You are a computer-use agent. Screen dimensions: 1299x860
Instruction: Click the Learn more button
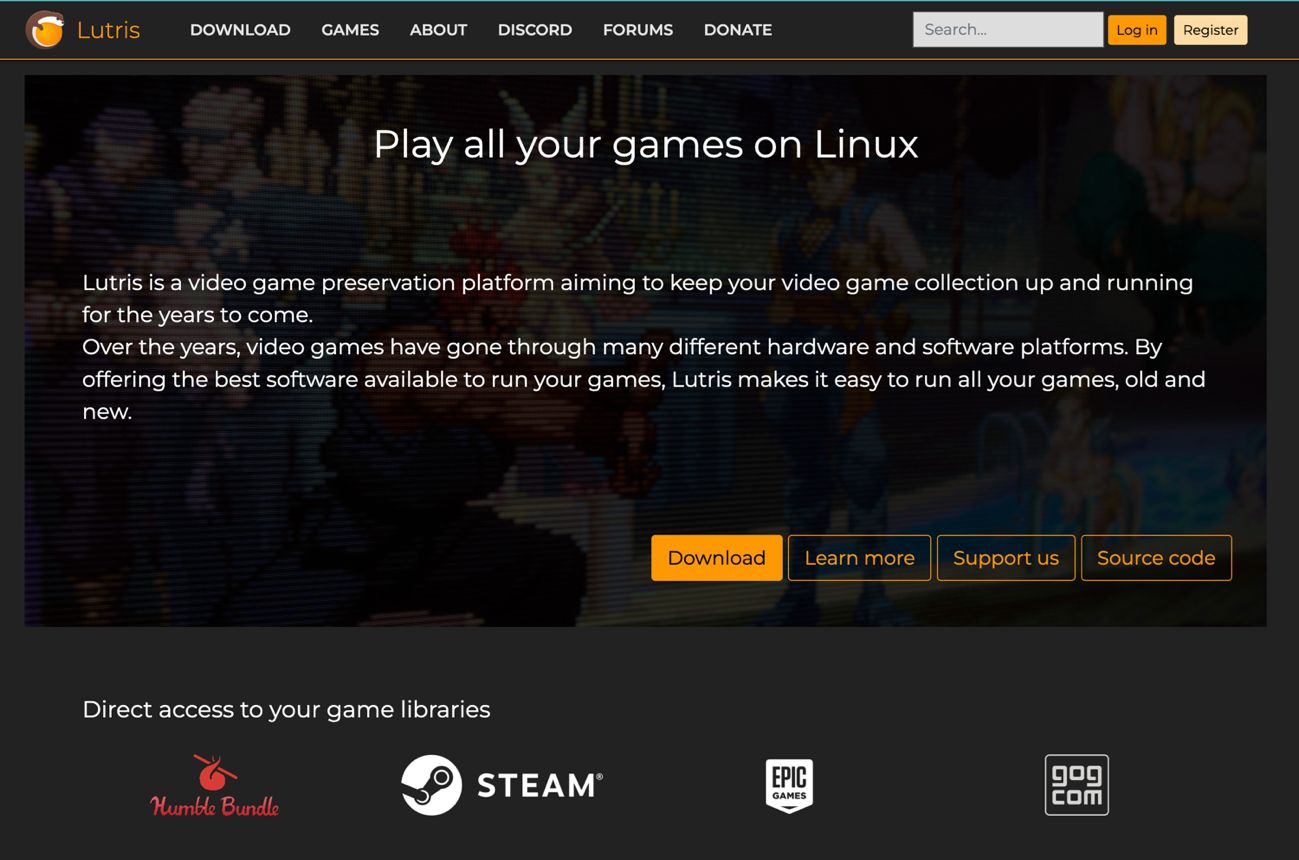(859, 558)
